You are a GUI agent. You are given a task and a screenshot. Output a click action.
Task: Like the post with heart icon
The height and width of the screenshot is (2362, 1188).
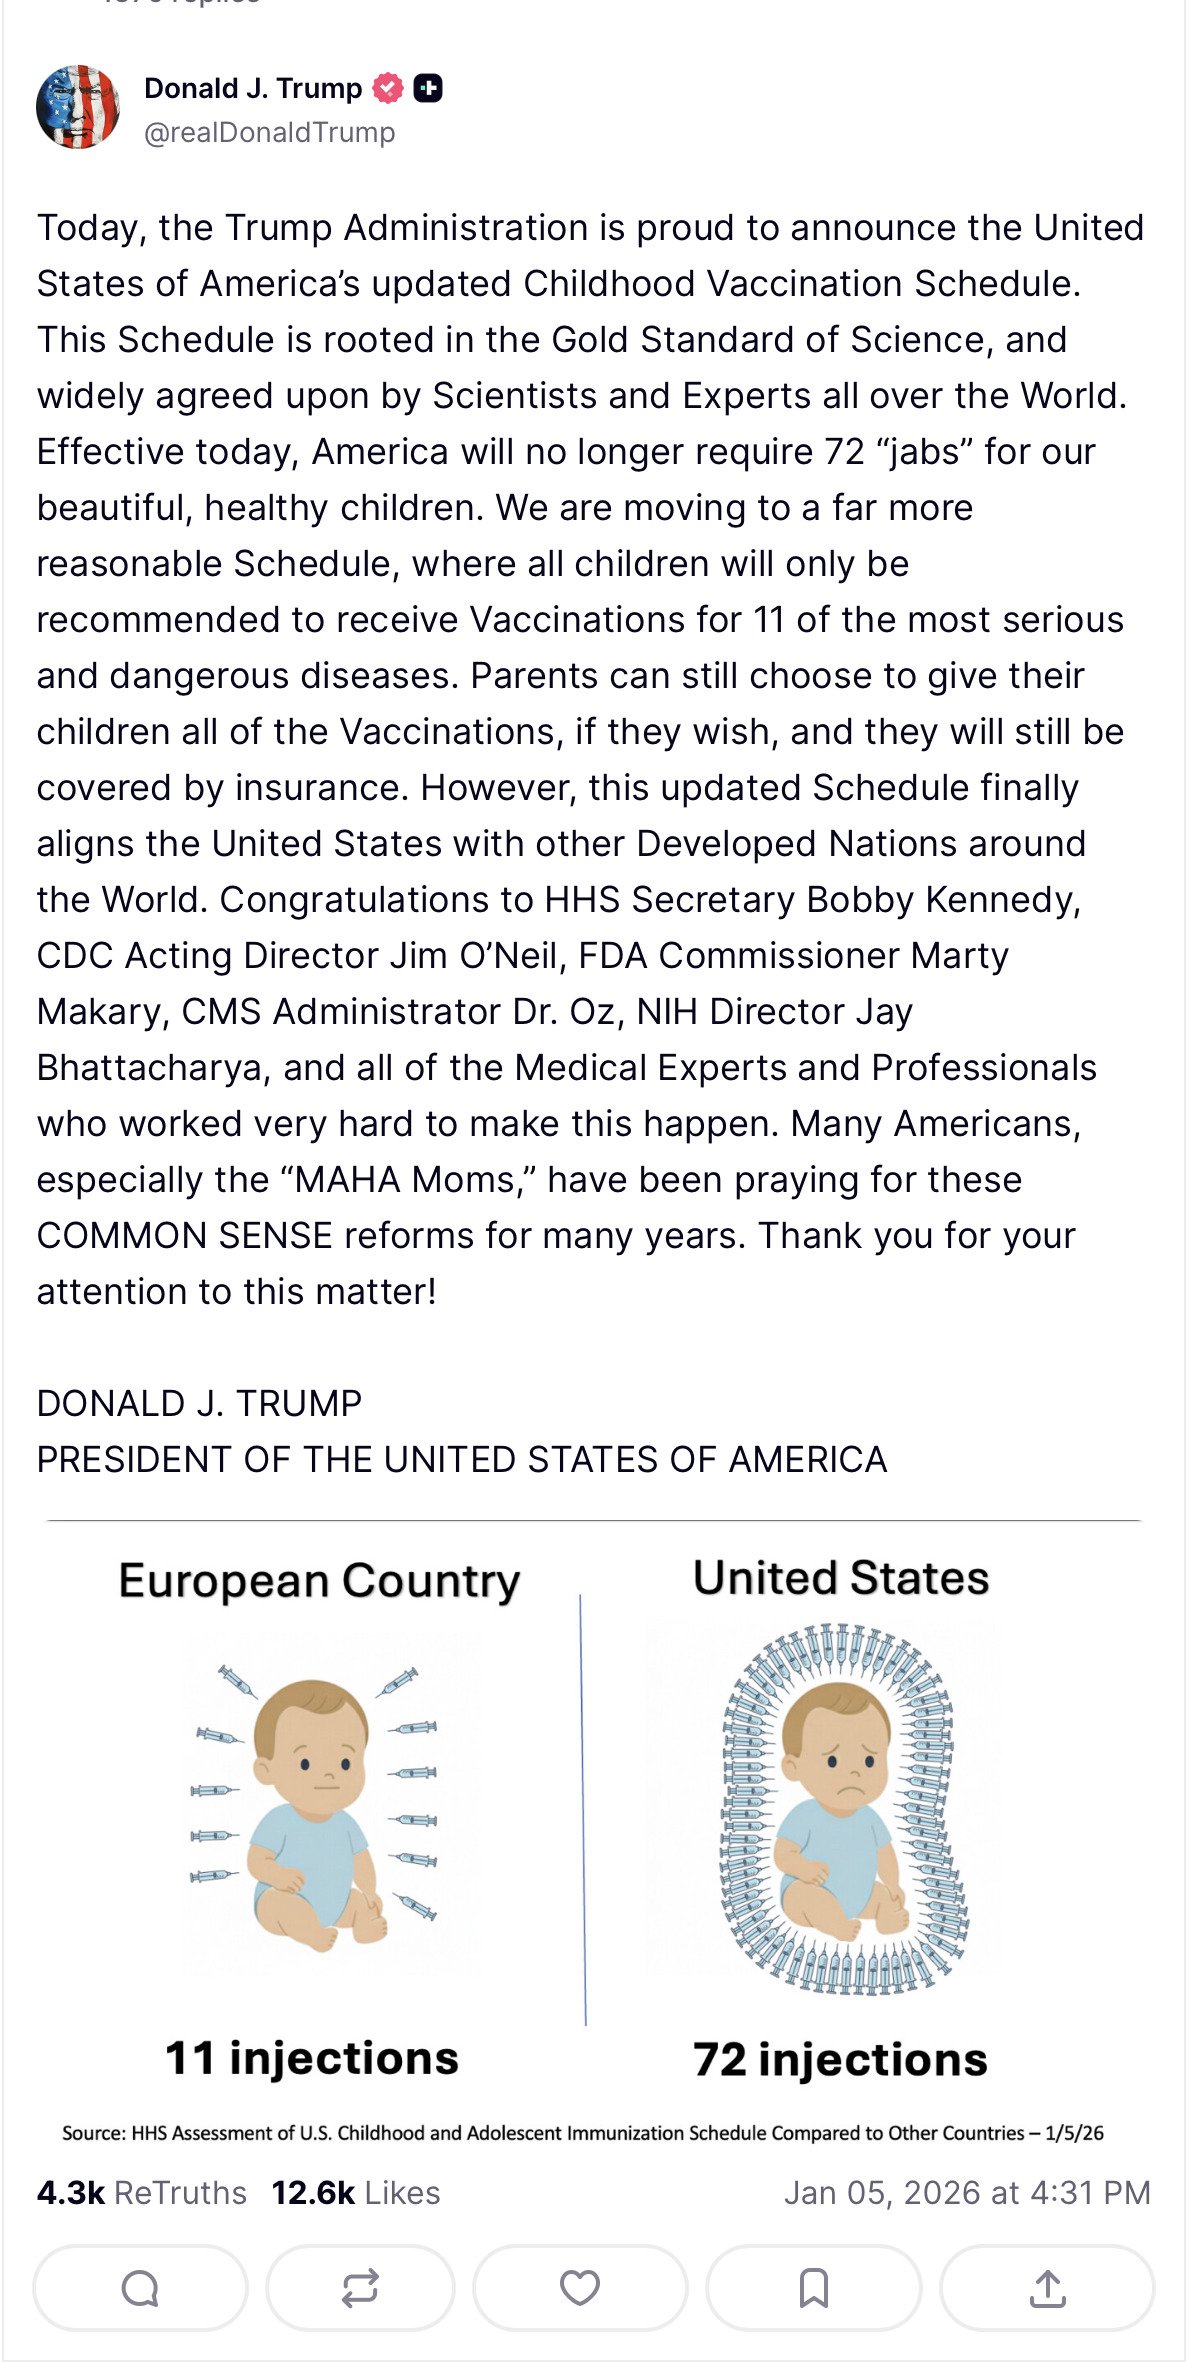coord(580,2288)
